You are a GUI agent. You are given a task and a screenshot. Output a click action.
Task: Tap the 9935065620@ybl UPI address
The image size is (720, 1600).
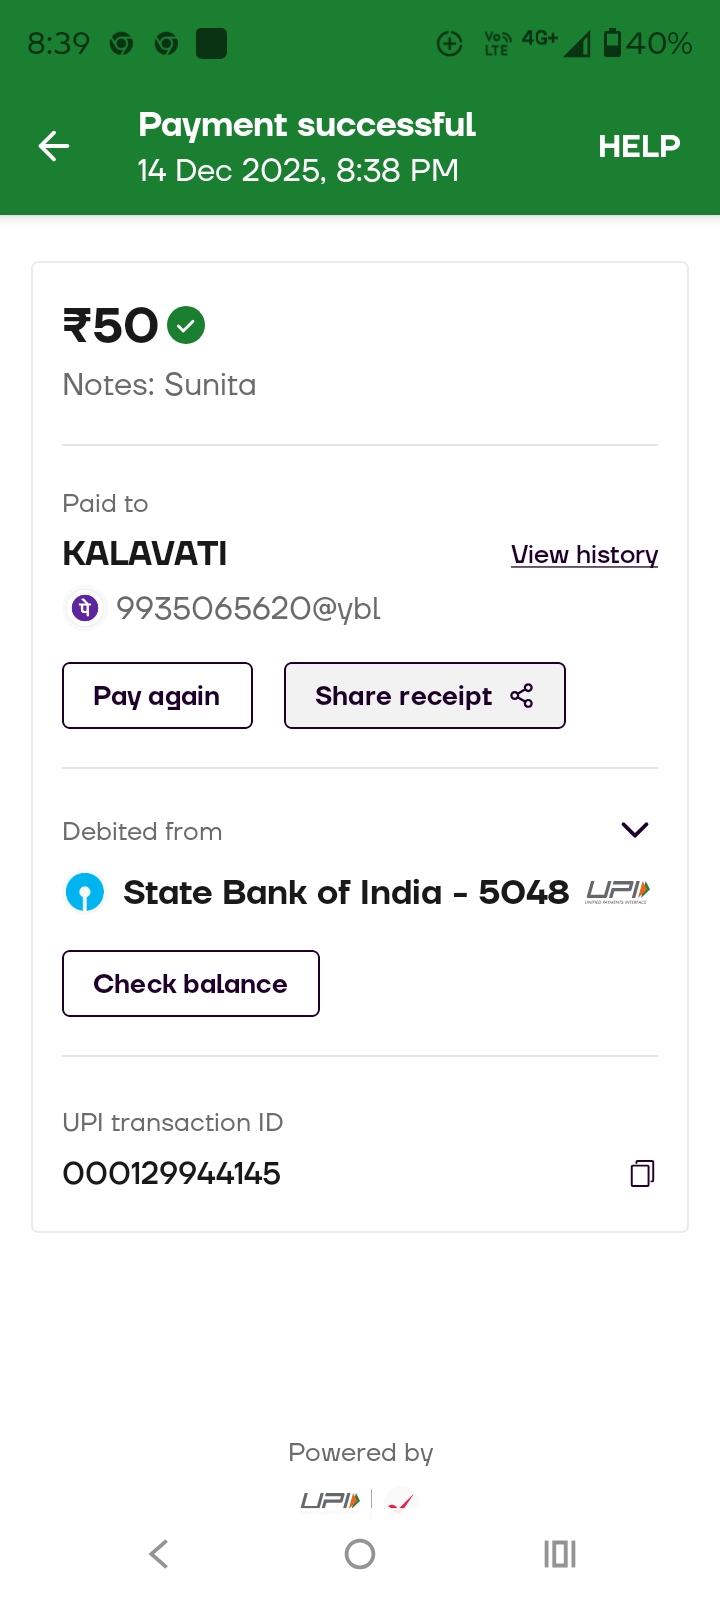pos(248,608)
